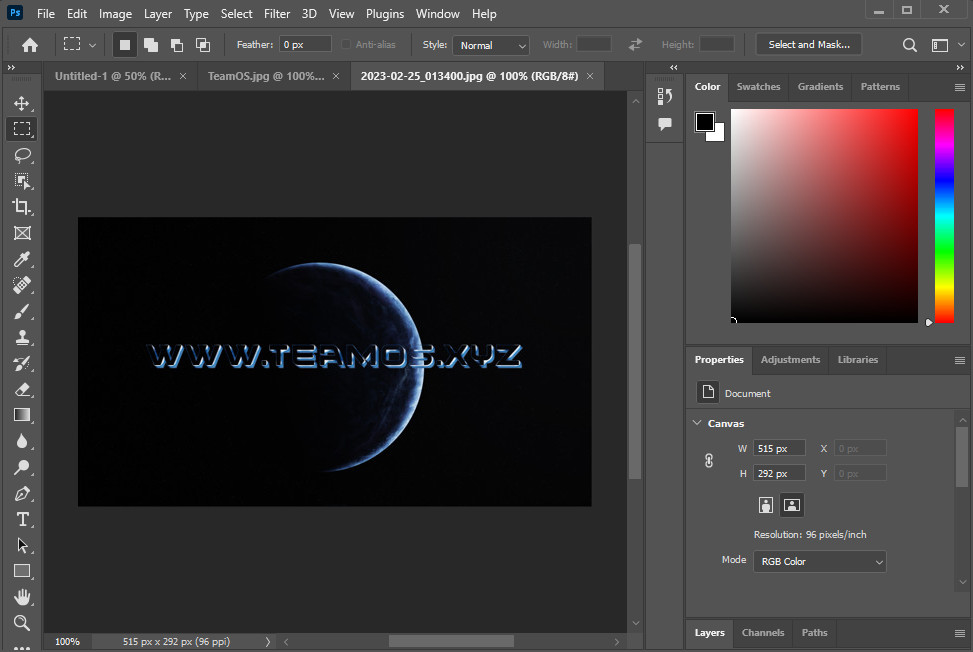Select the Move tool
Image resolution: width=973 pixels, height=652 pixels.
tap(22, 103)
